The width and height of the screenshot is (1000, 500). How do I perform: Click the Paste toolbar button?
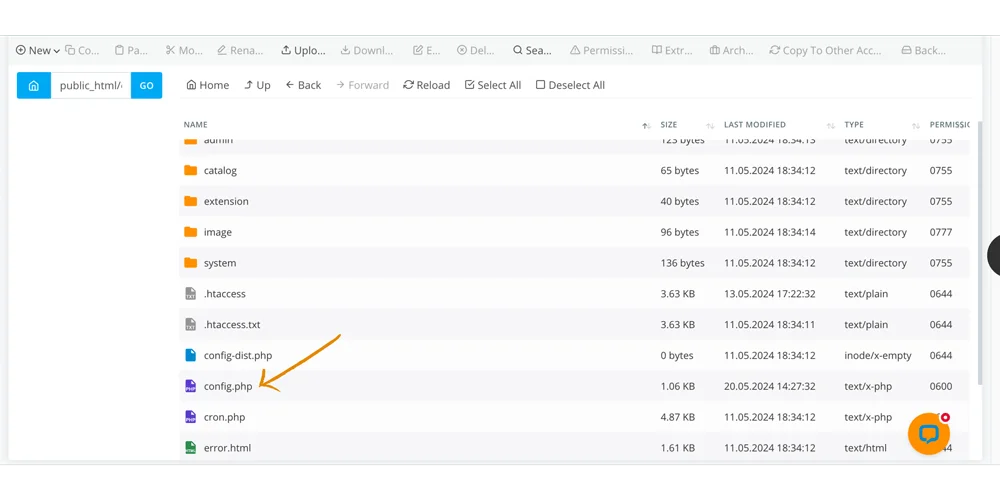[131, 50]
